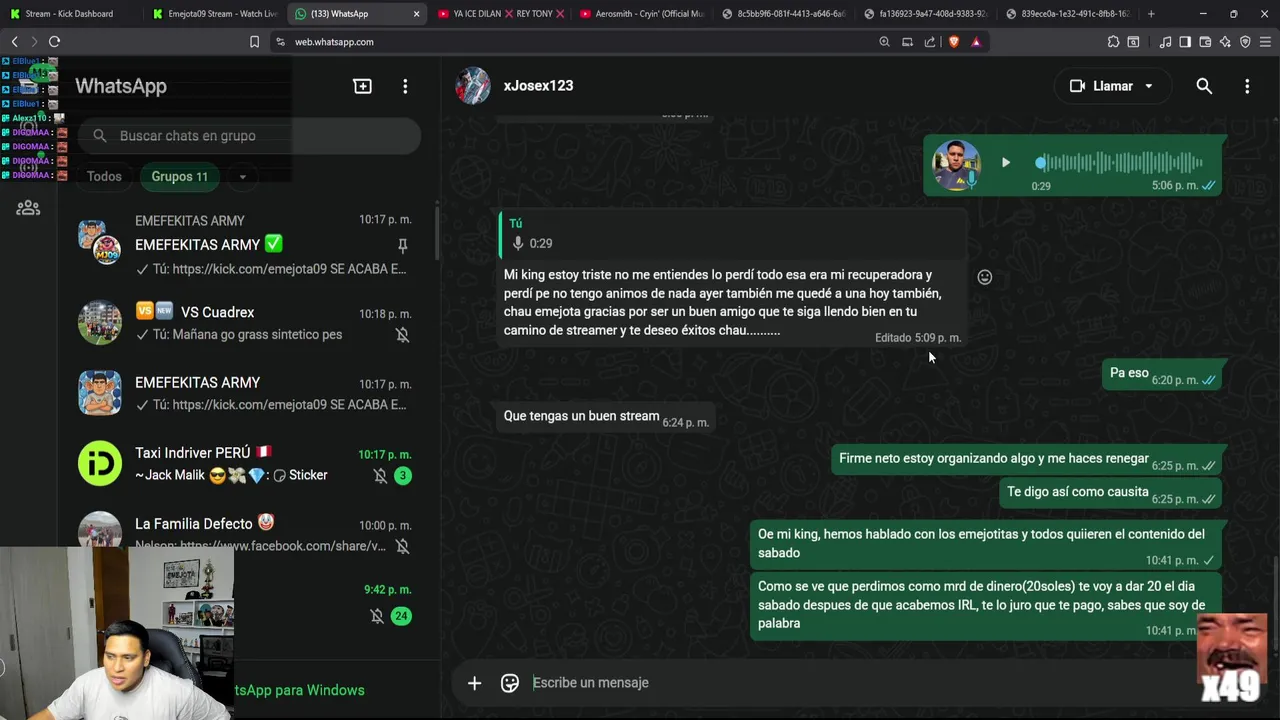Bookmark this page icon
The height and width of the screenshot is (720, 1280).
tap(254, 42)
